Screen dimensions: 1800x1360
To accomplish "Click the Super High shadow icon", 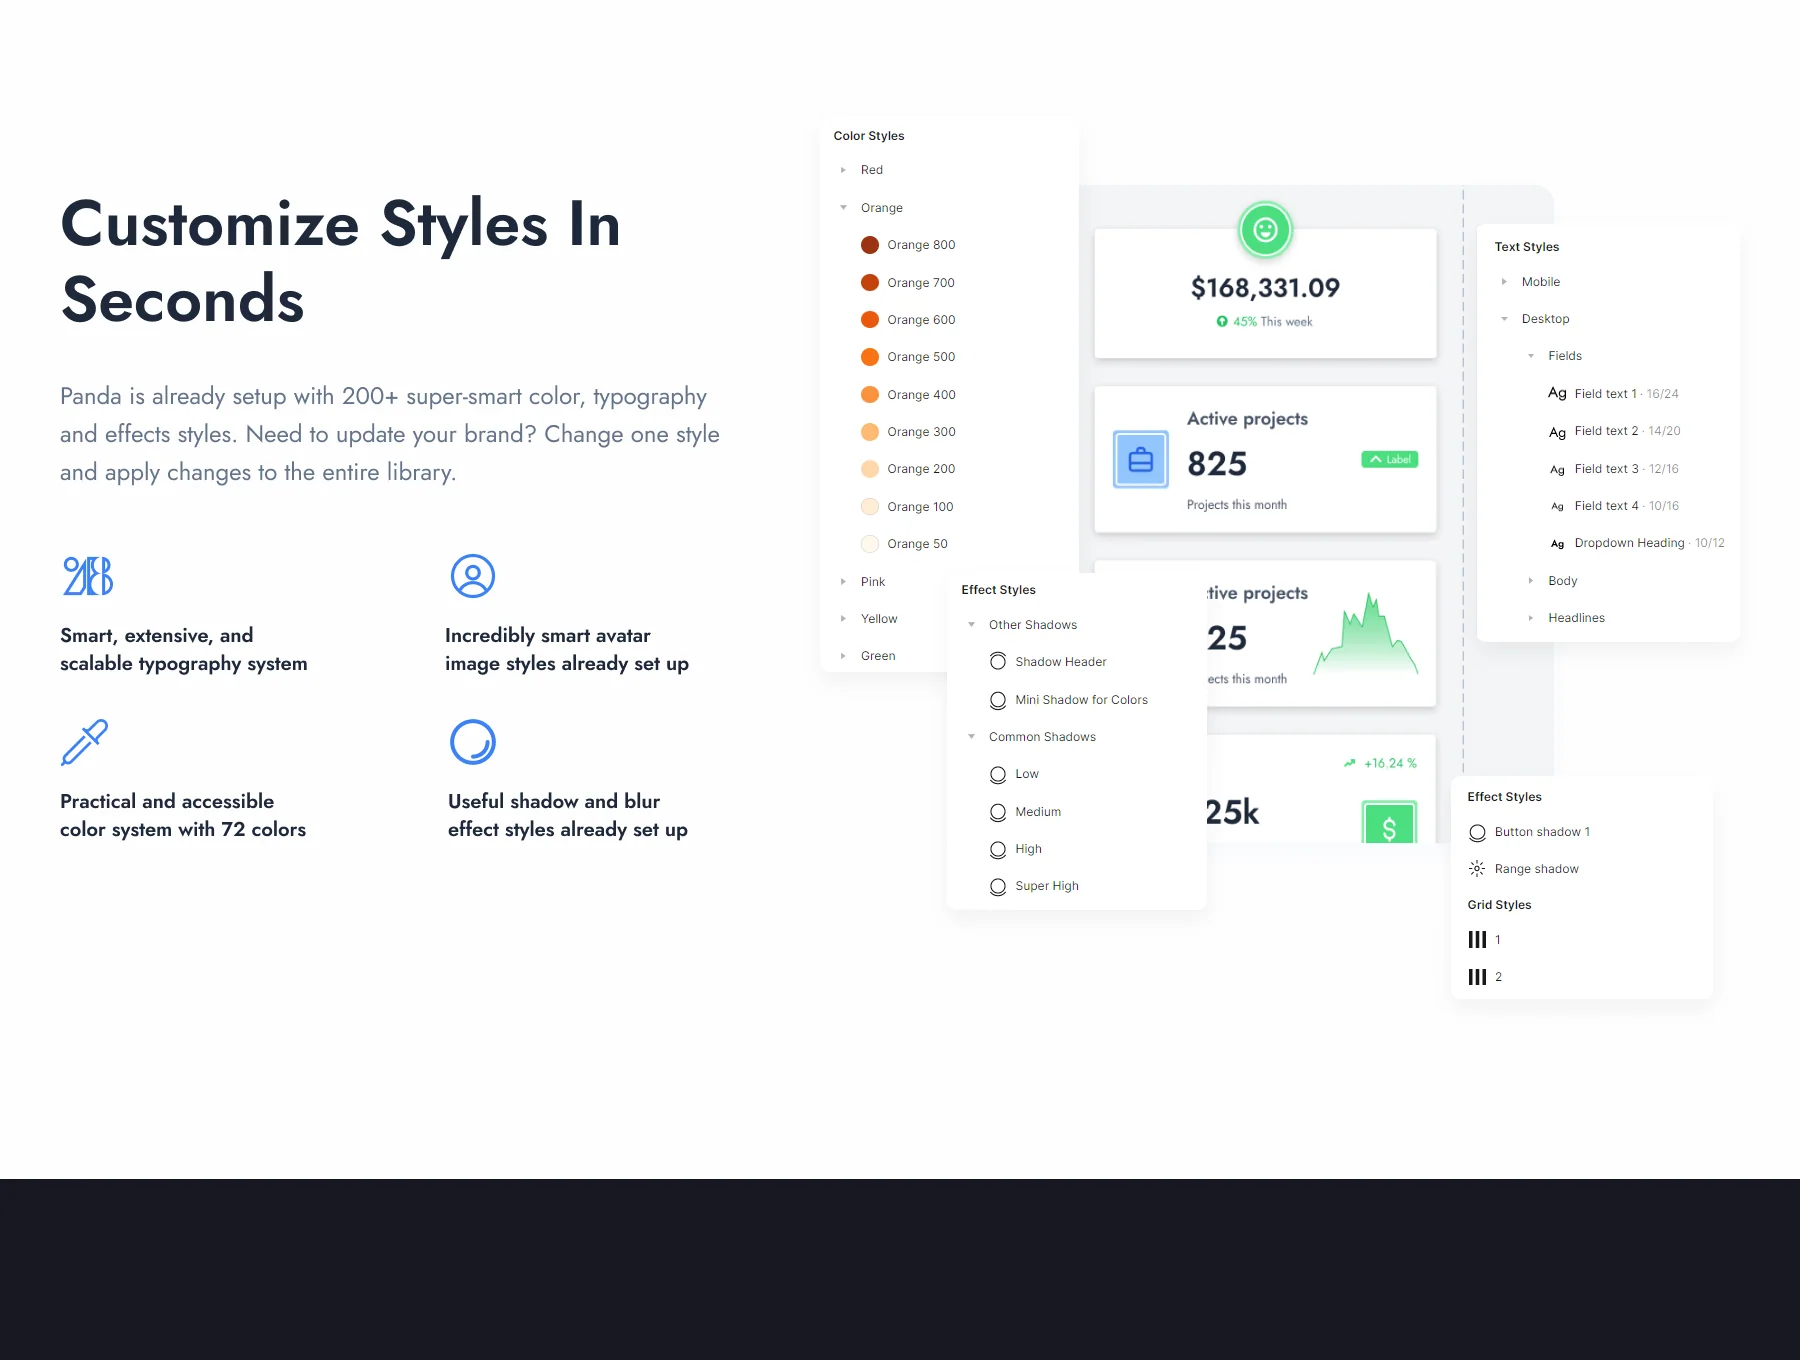I will tap(998, 886).
